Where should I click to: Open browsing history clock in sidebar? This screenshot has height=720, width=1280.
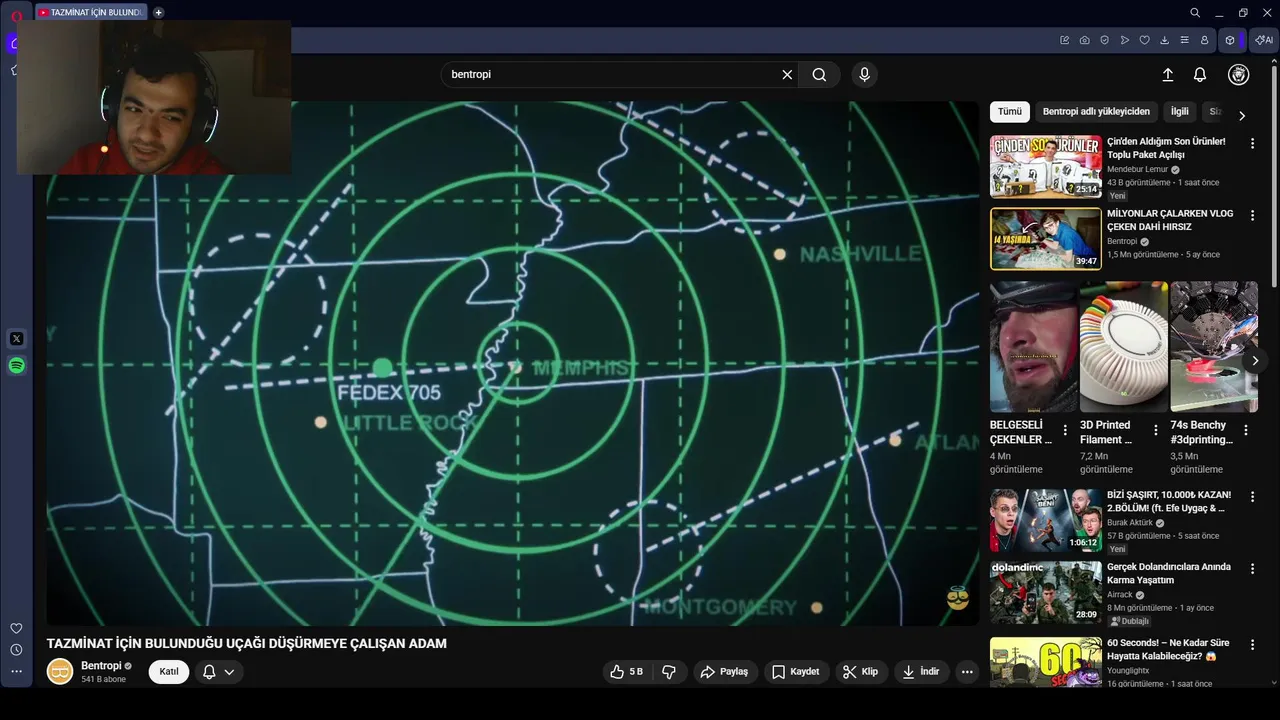coord(16,650)
